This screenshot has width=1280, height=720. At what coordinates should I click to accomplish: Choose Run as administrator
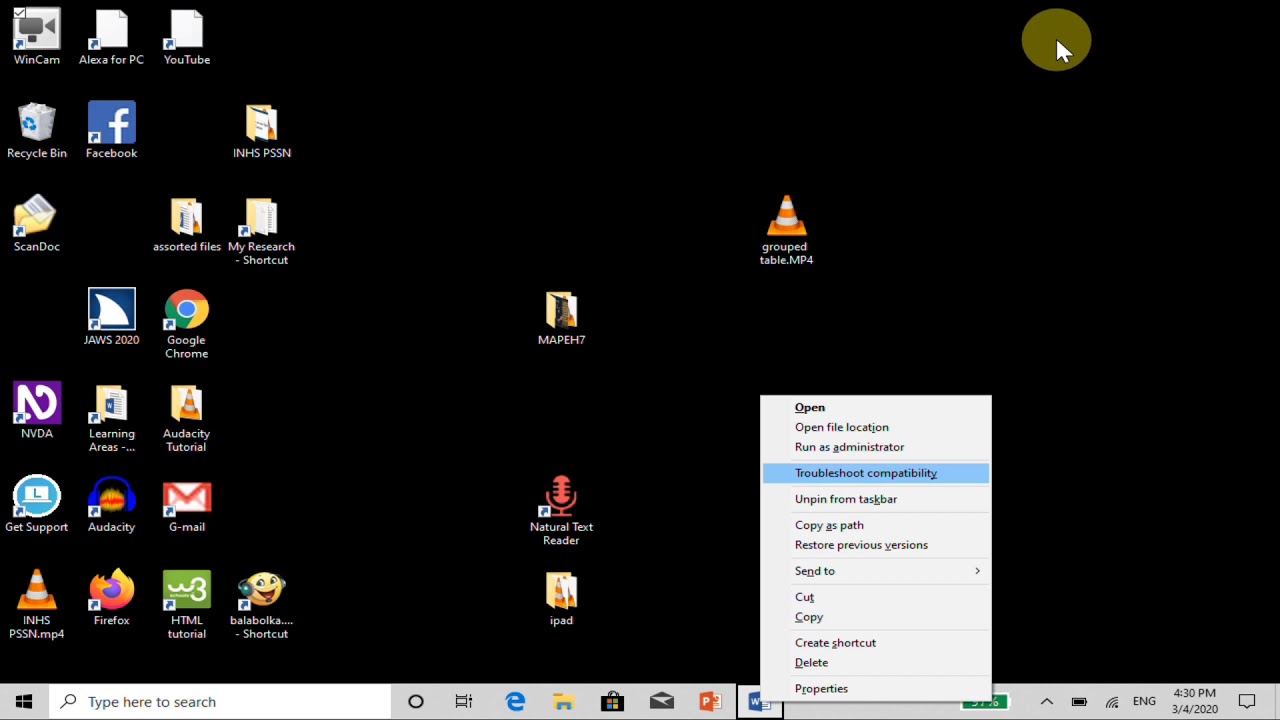875,447
